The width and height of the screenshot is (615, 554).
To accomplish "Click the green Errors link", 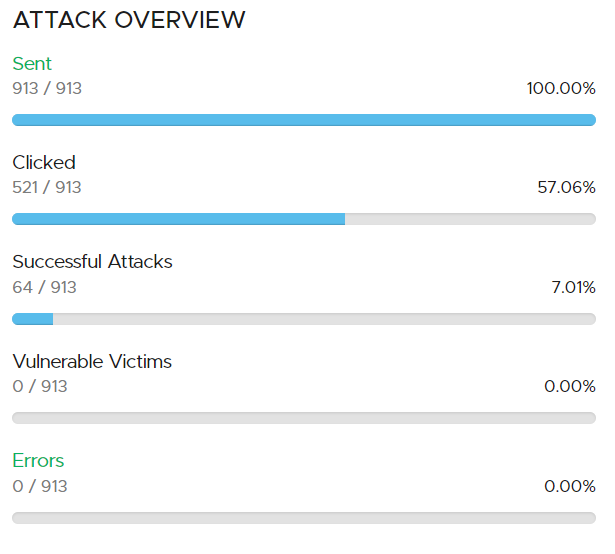I will 38,461.
